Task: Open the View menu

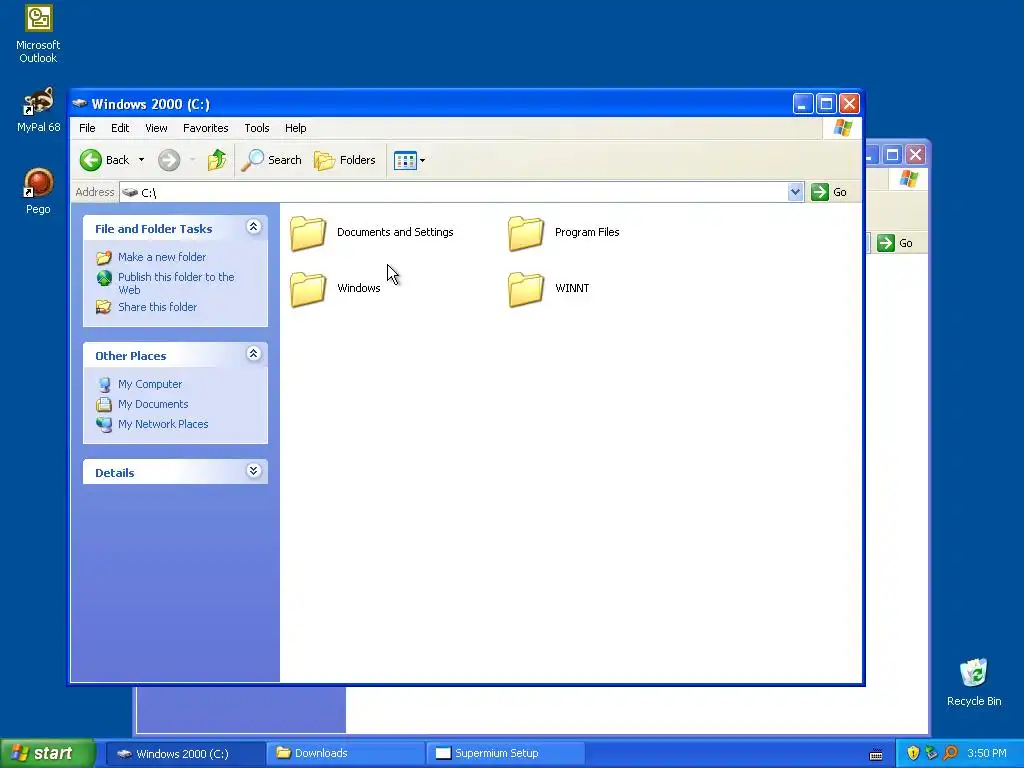Action: pos(156,128)
